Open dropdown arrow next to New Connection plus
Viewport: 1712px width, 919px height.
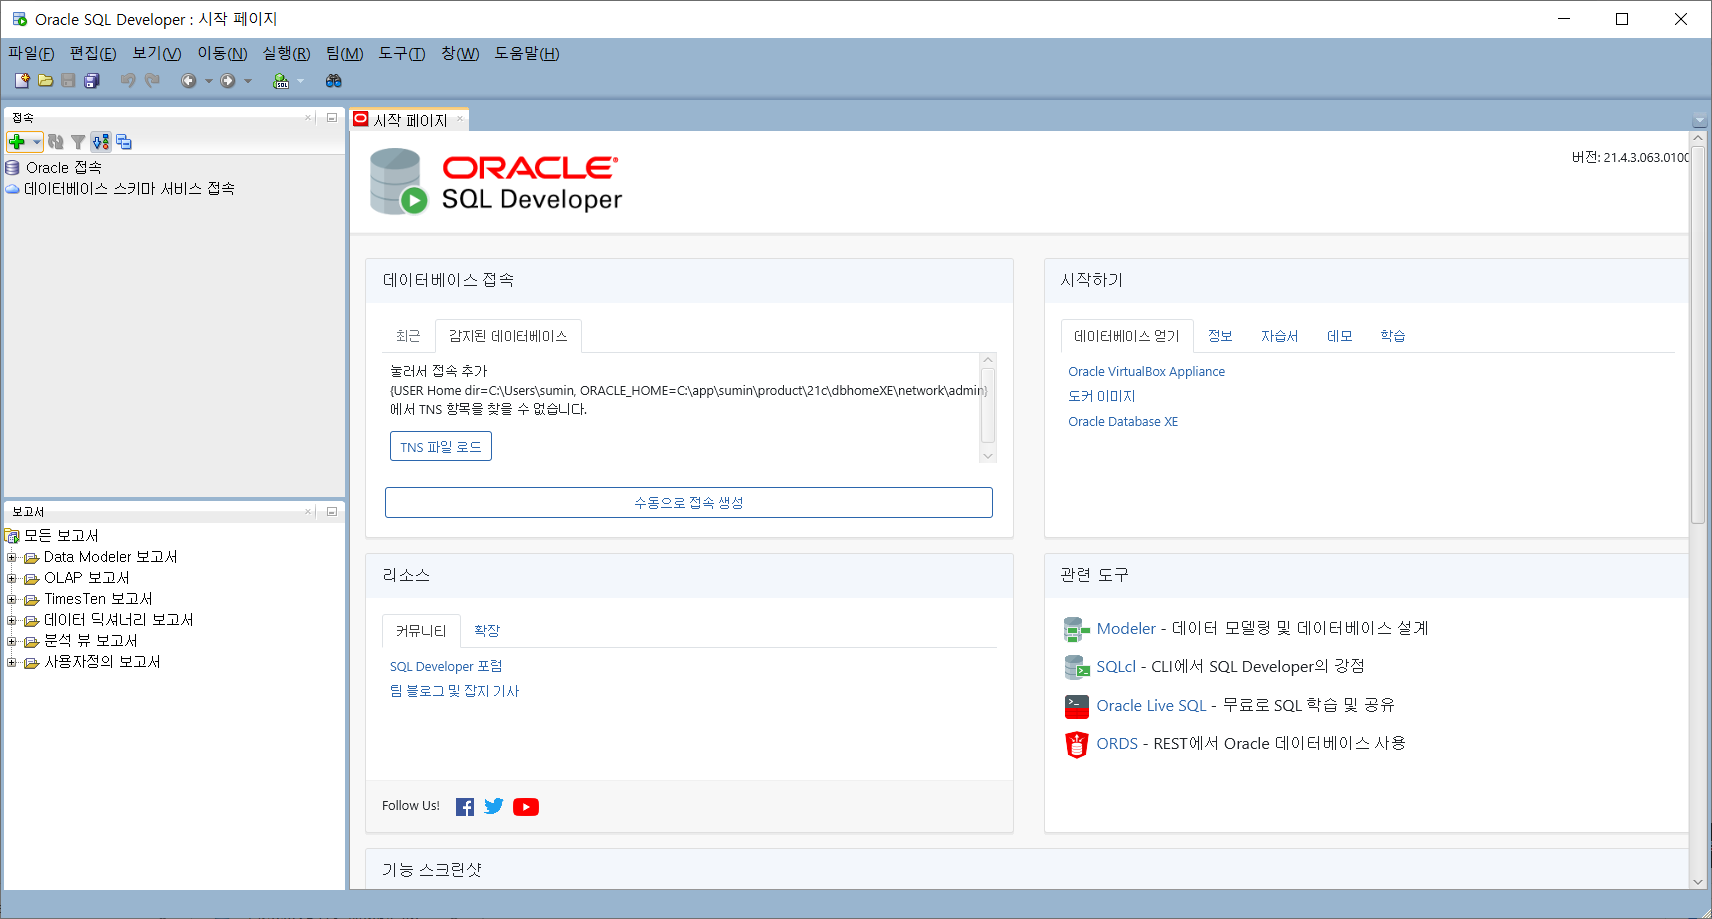click(37, 142)
